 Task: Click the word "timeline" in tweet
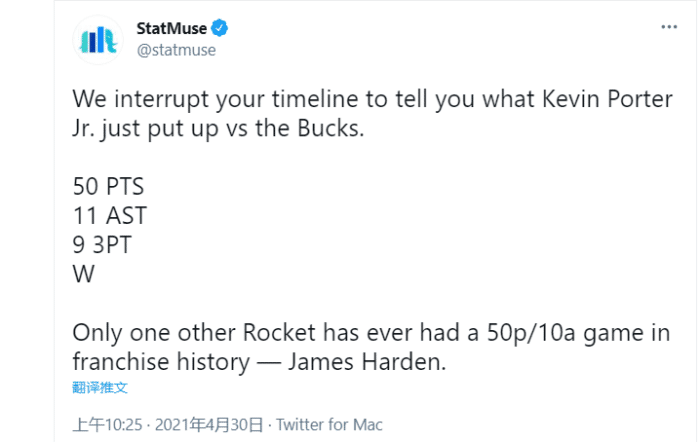pyautogui.click(x=314, y=100)
